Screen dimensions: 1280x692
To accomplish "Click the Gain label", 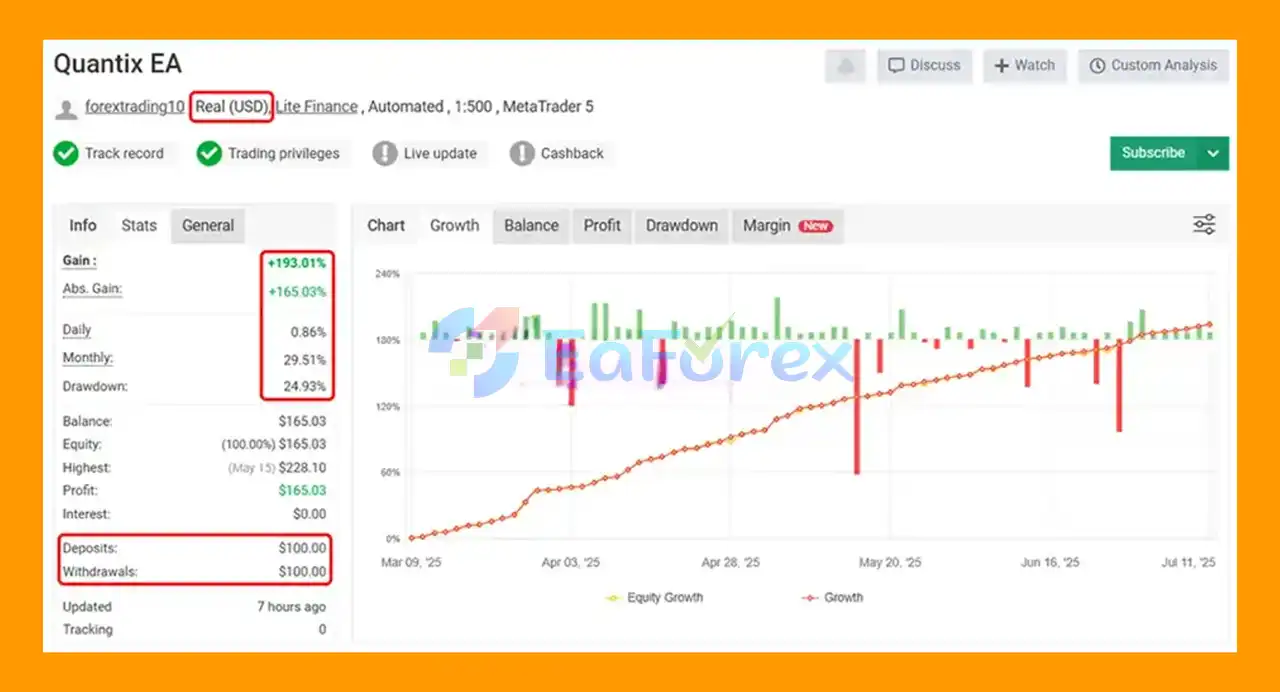I will tap(80, 260).
